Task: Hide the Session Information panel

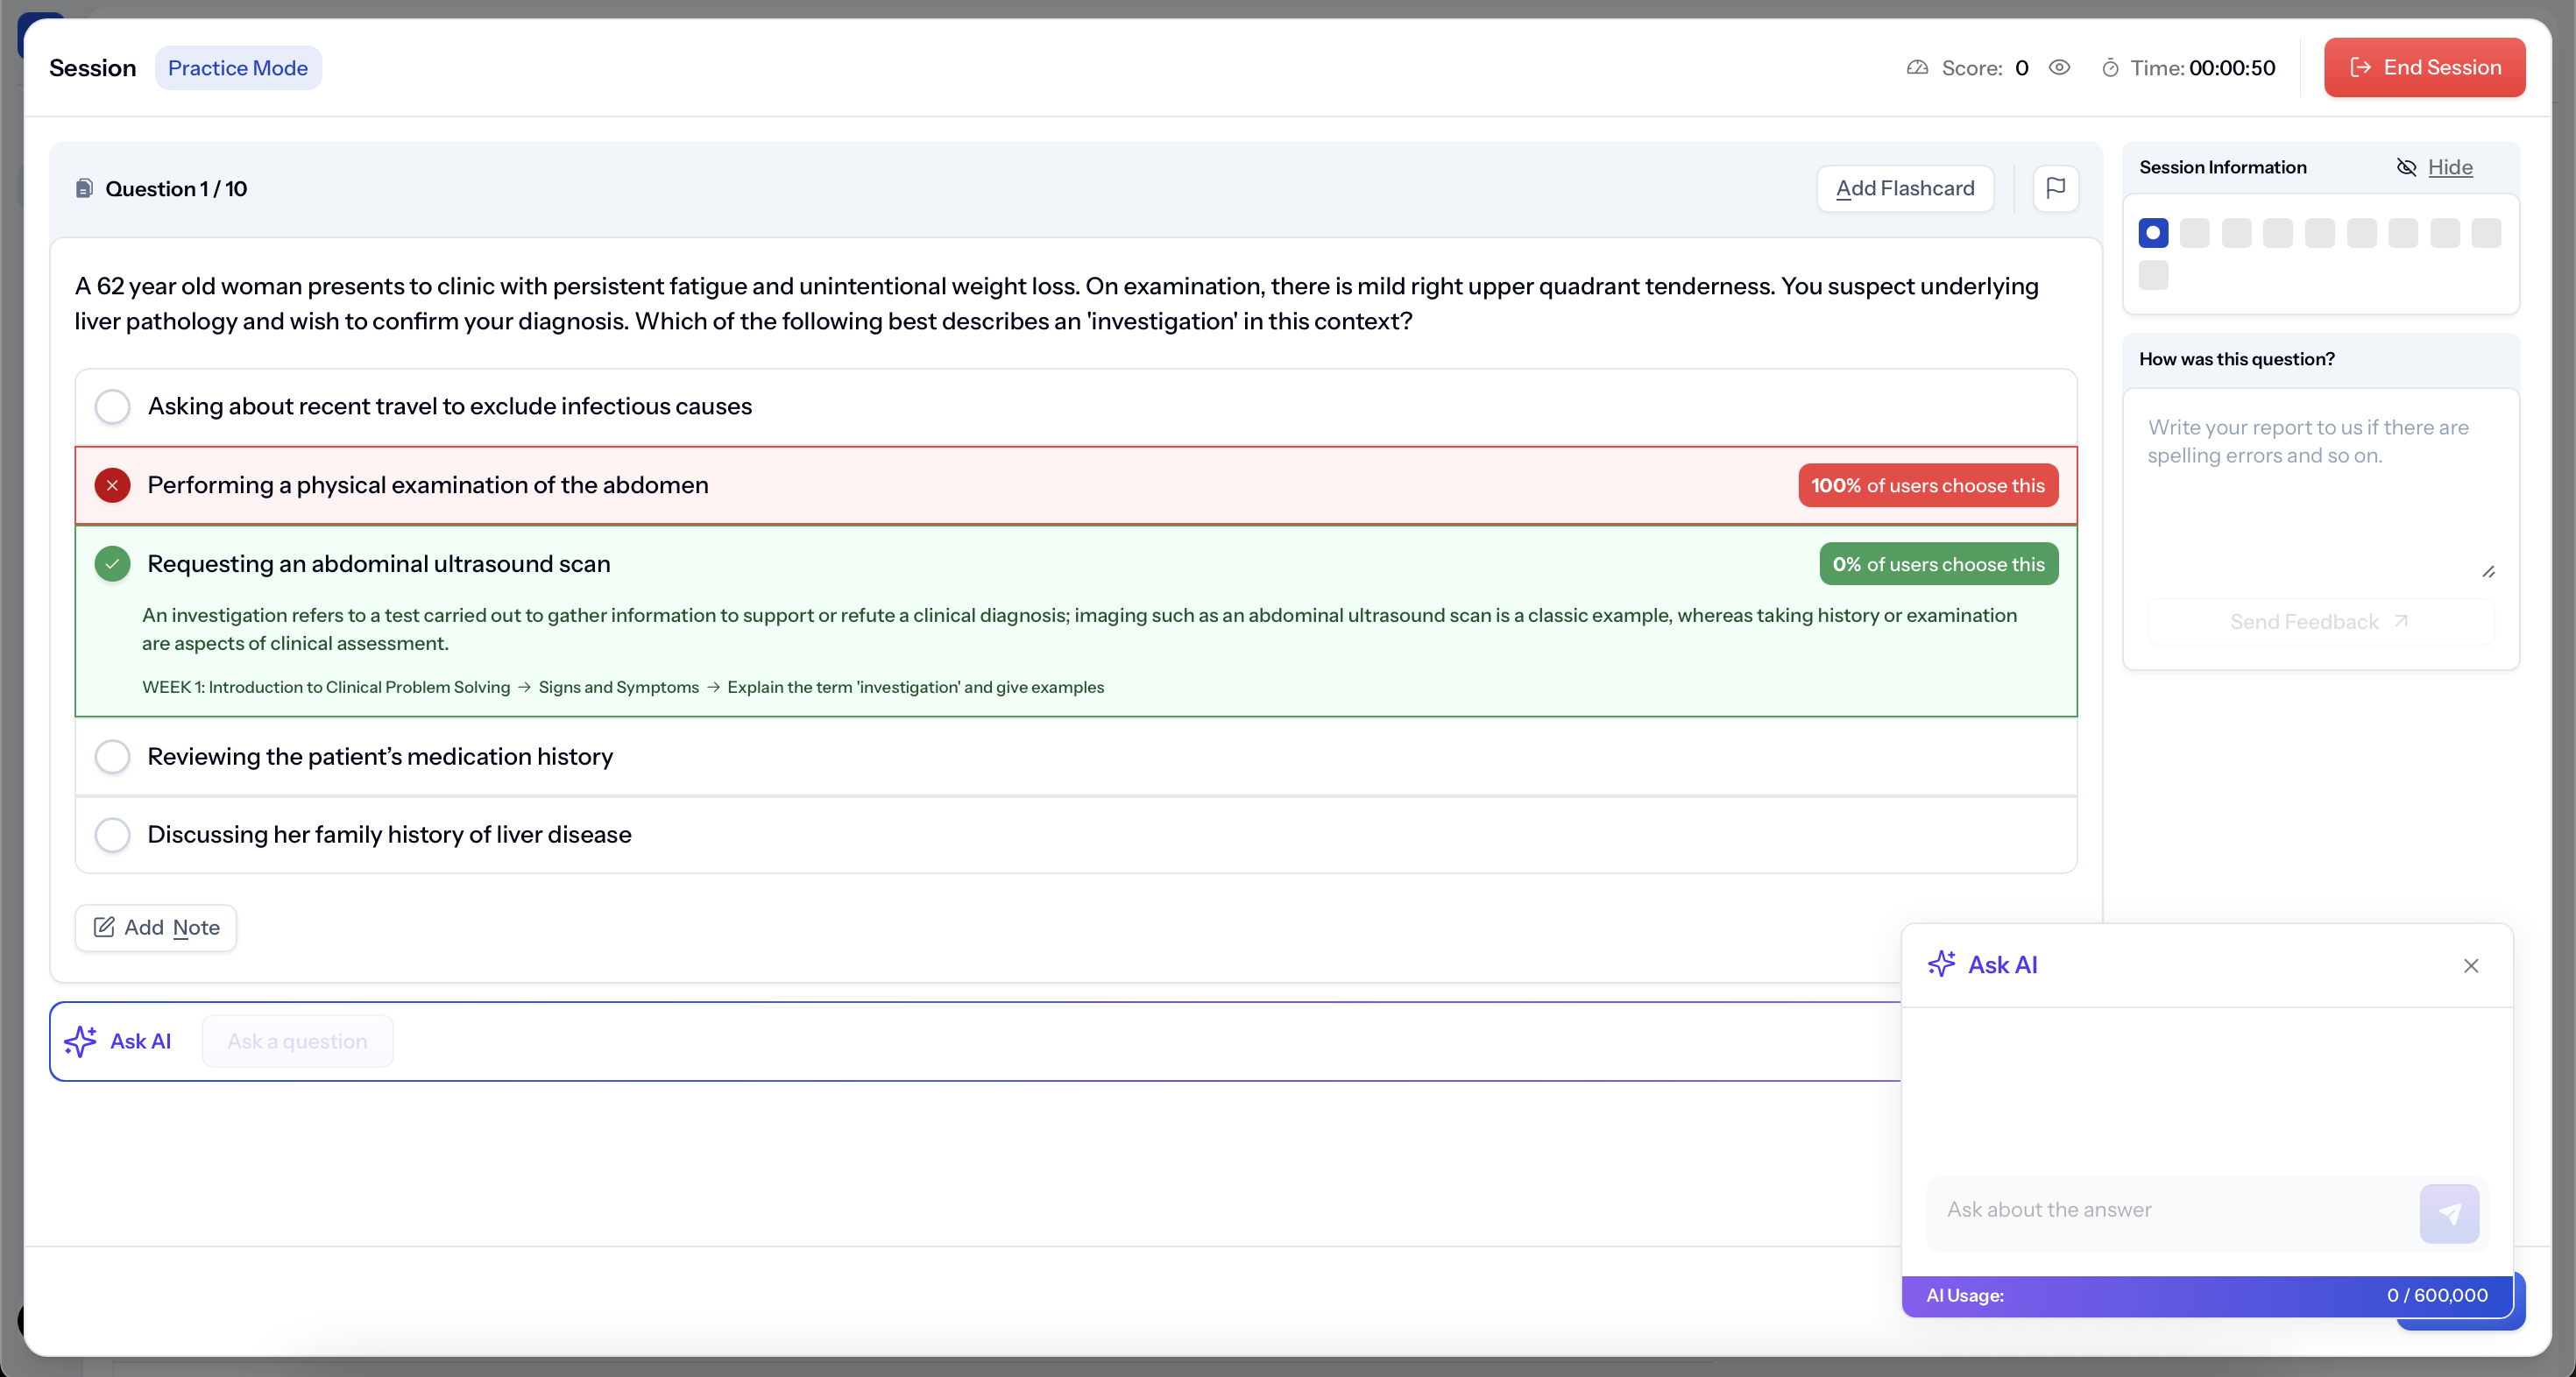Action: 2449,167
